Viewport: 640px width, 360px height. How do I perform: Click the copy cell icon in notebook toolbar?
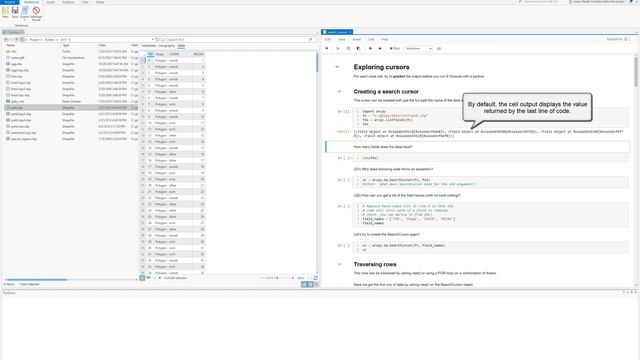point(348,49)
